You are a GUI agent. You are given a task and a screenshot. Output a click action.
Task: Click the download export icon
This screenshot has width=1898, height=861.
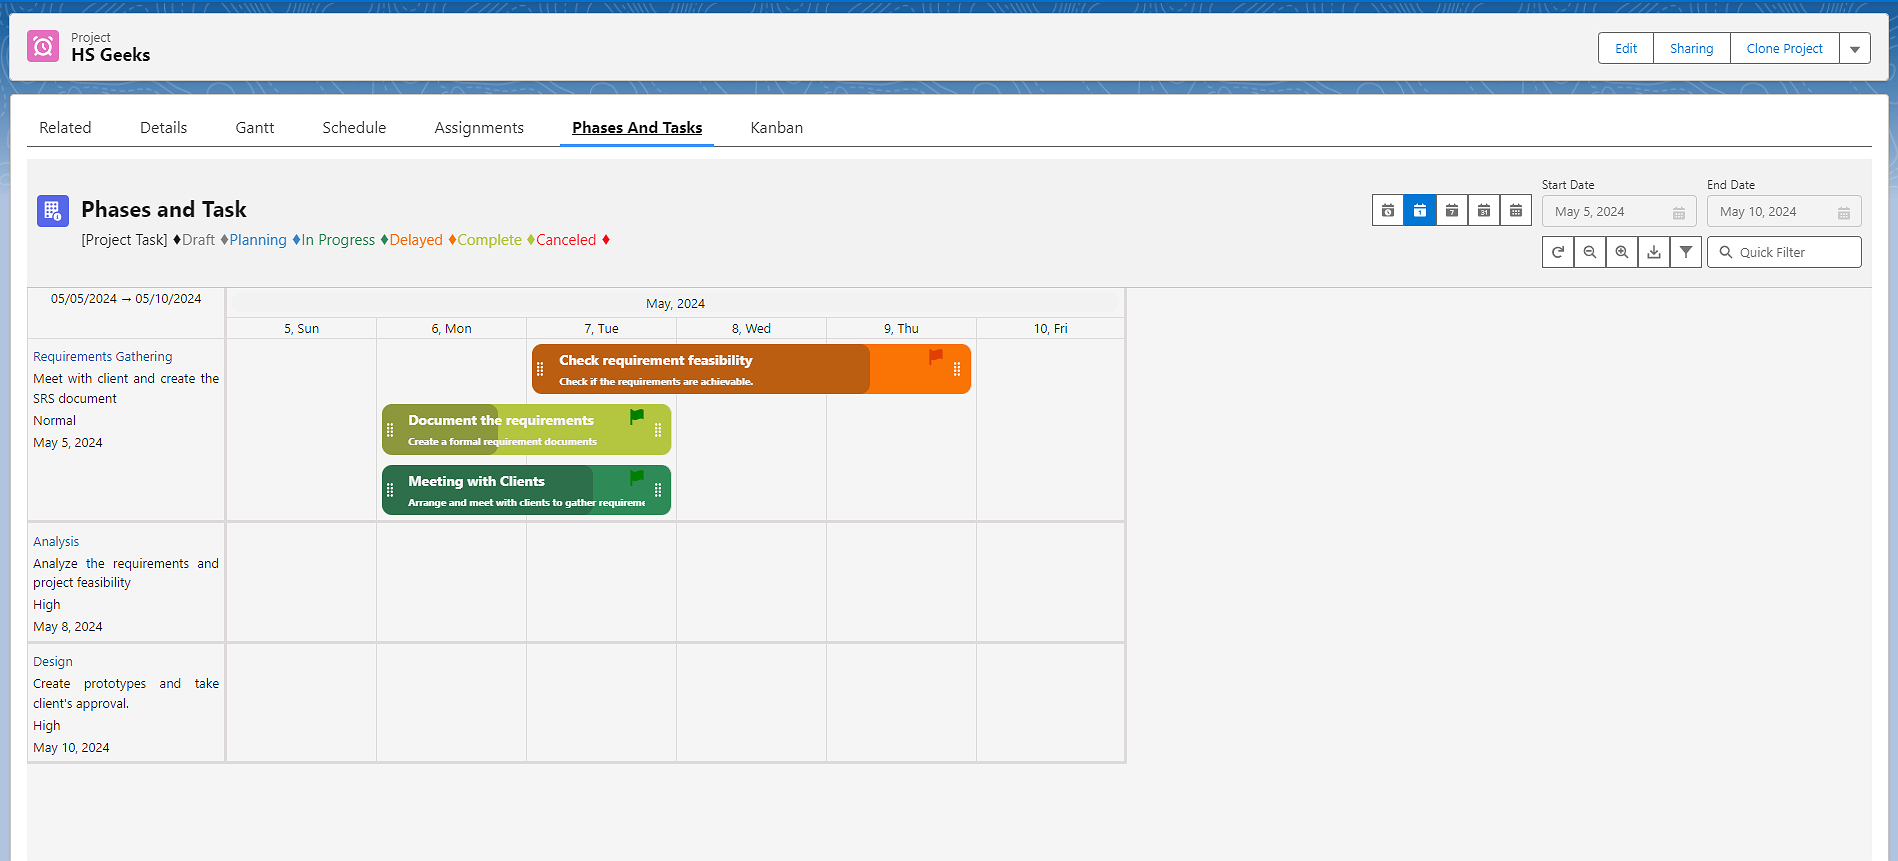(1653, 252)
